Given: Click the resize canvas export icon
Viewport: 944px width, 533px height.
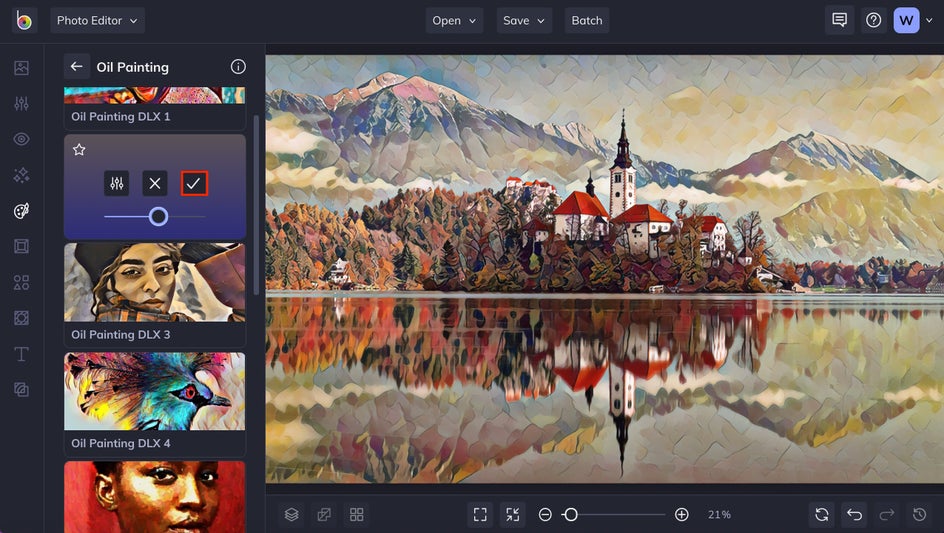Looking at the screenshot, I should tap(324, 514).
